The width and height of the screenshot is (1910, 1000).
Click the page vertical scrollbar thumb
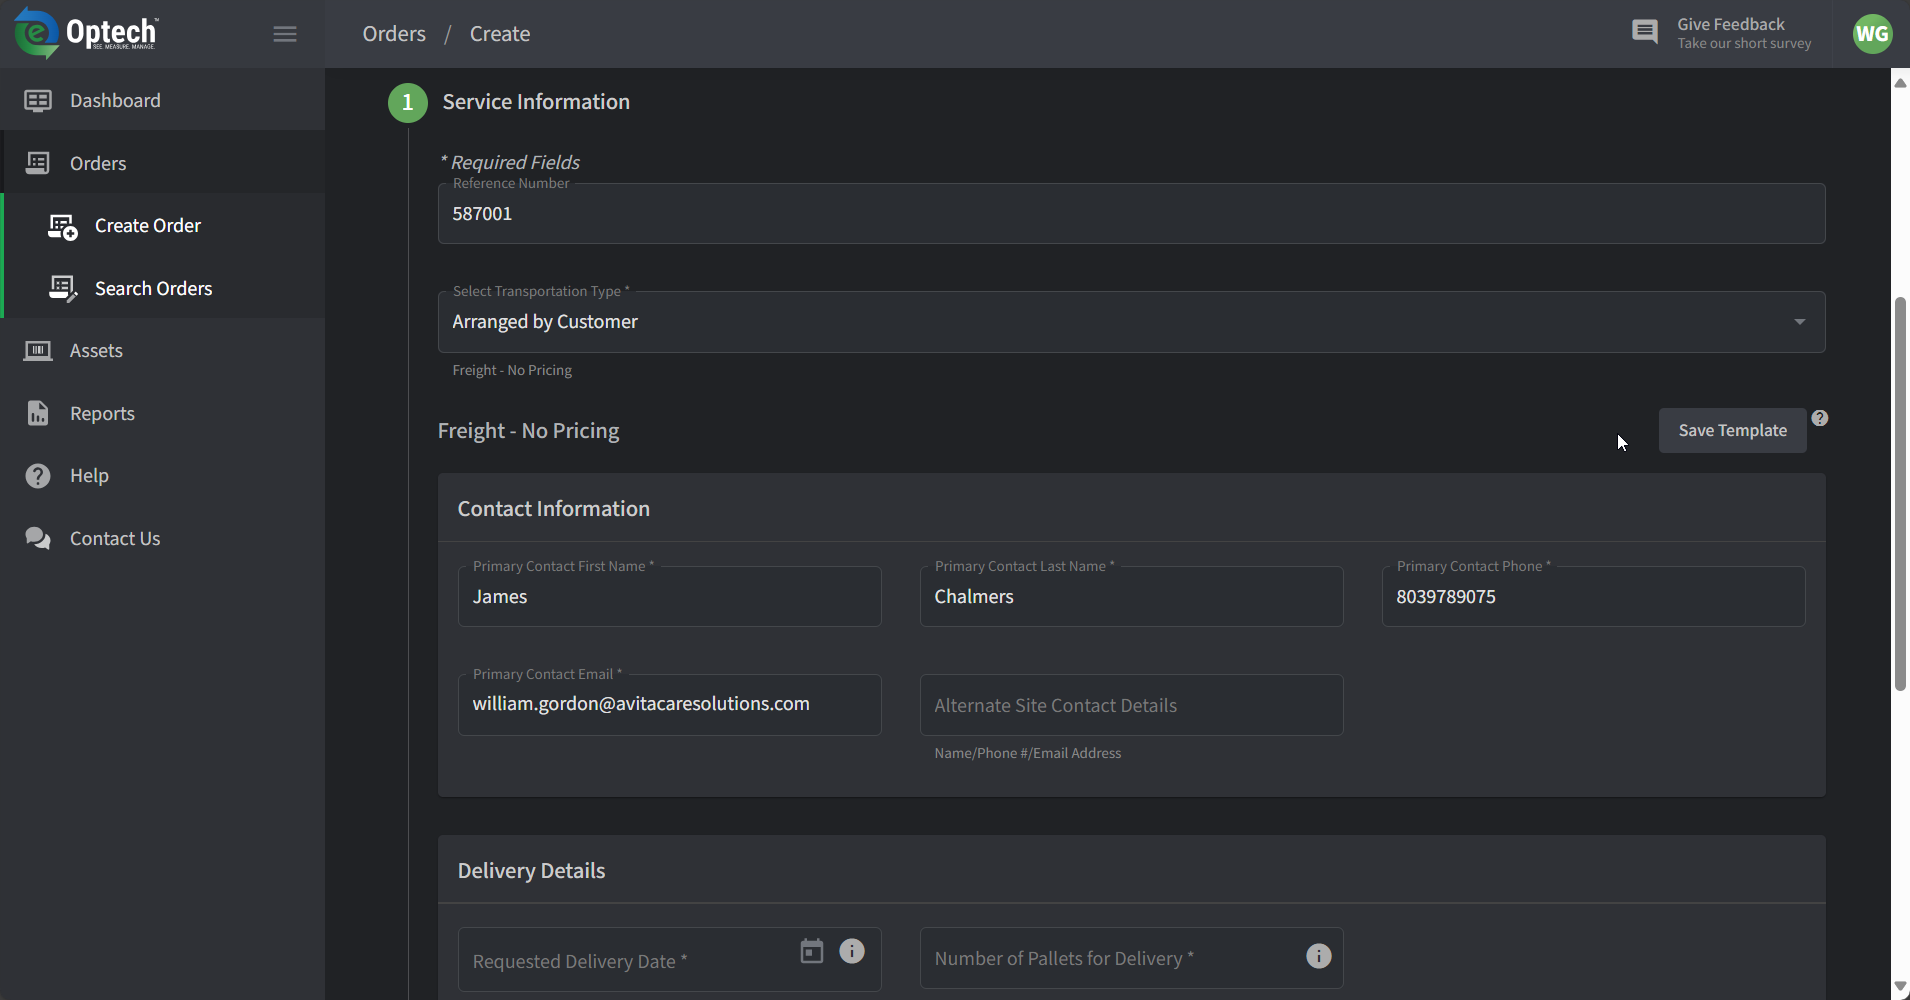tap(1900, 493)
